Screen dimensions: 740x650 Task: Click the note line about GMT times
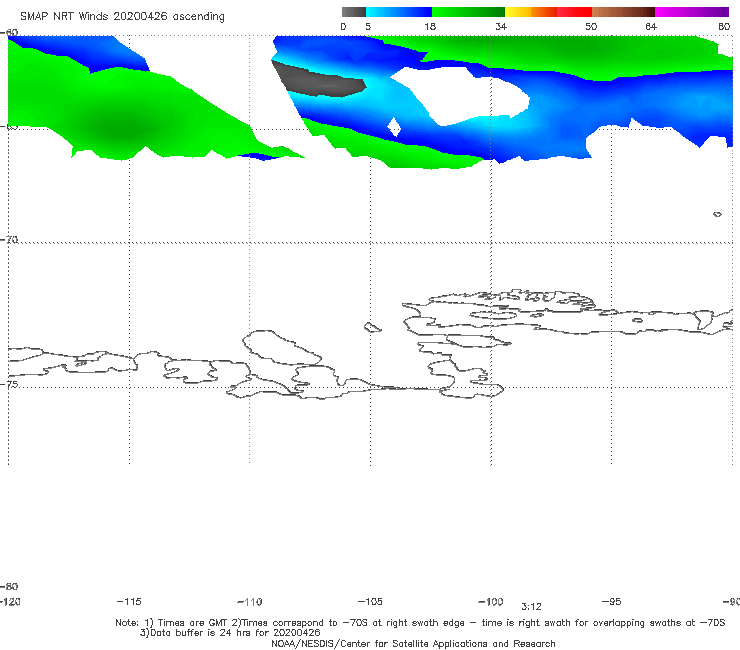(x=420, y=623)
